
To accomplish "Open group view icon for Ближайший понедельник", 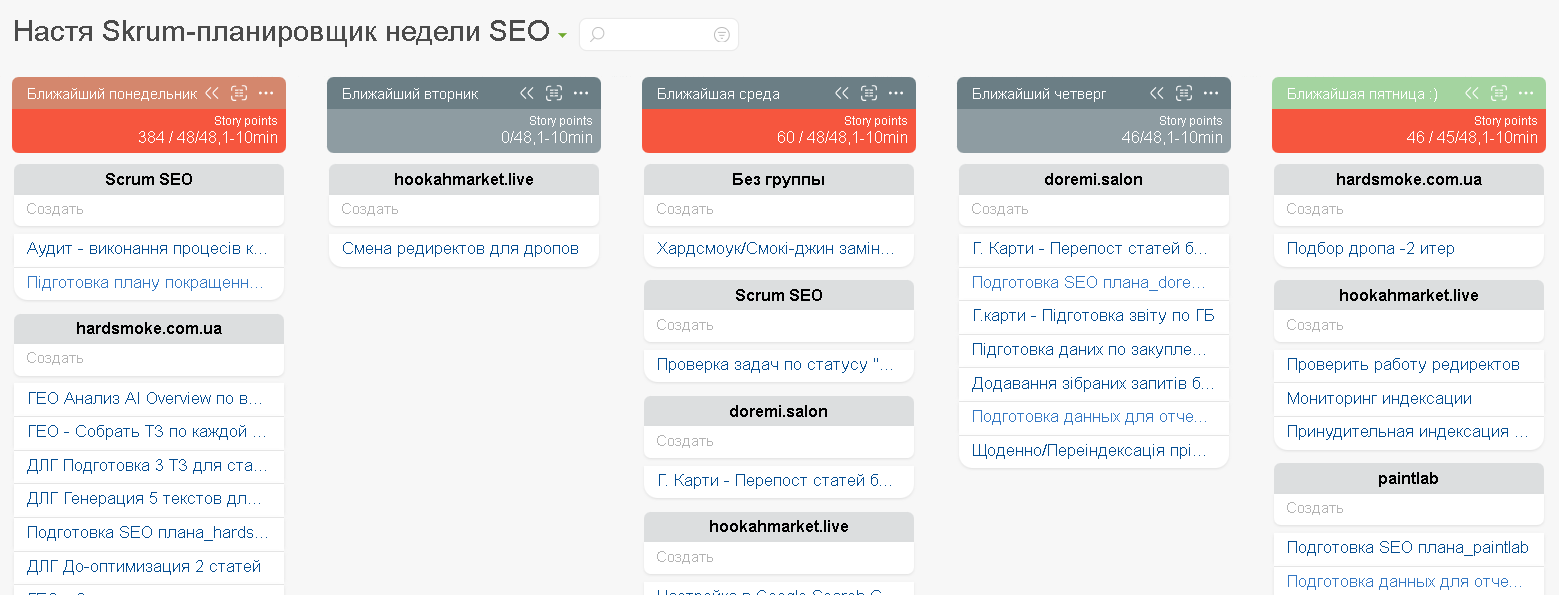I will 239,93.
